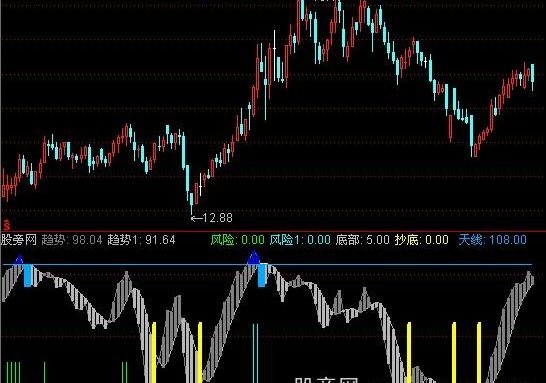Viewport: 546px width, 383px height.
Task: Click the second light-blue risk bar
Action: click(262, 275)
